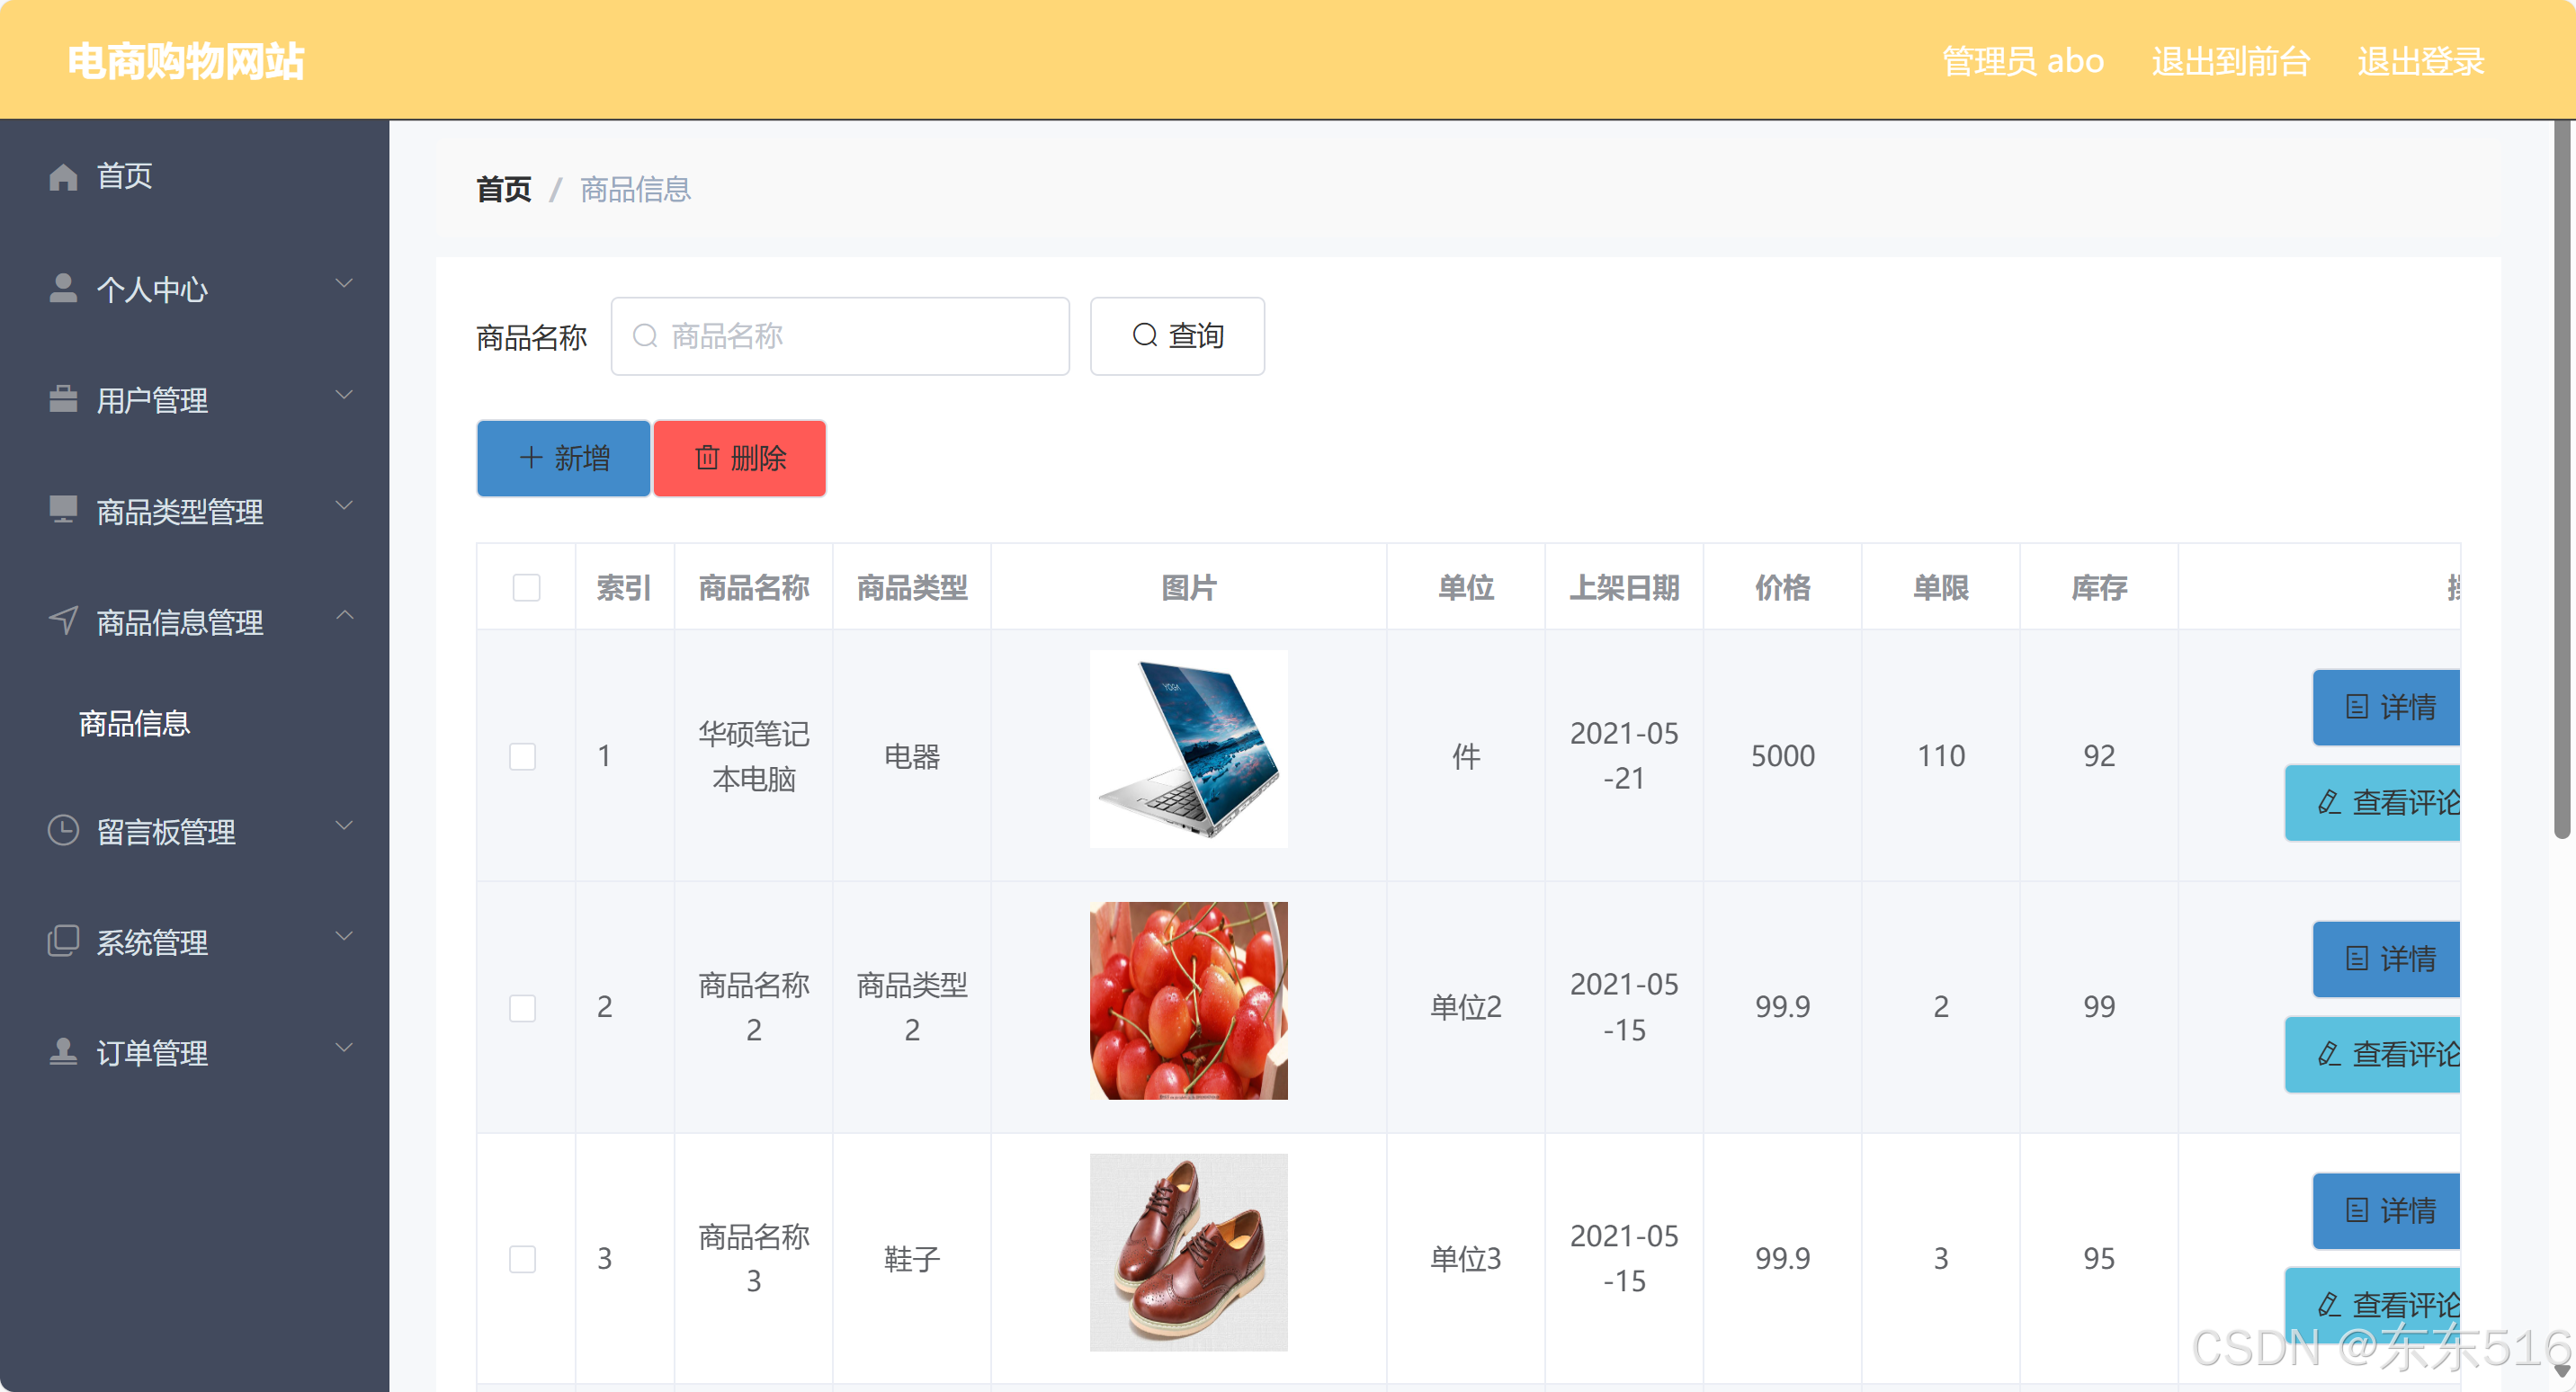Toggle the select-all checkbox in table header
The image size is (2576, 1392).
tap(526, 588)
